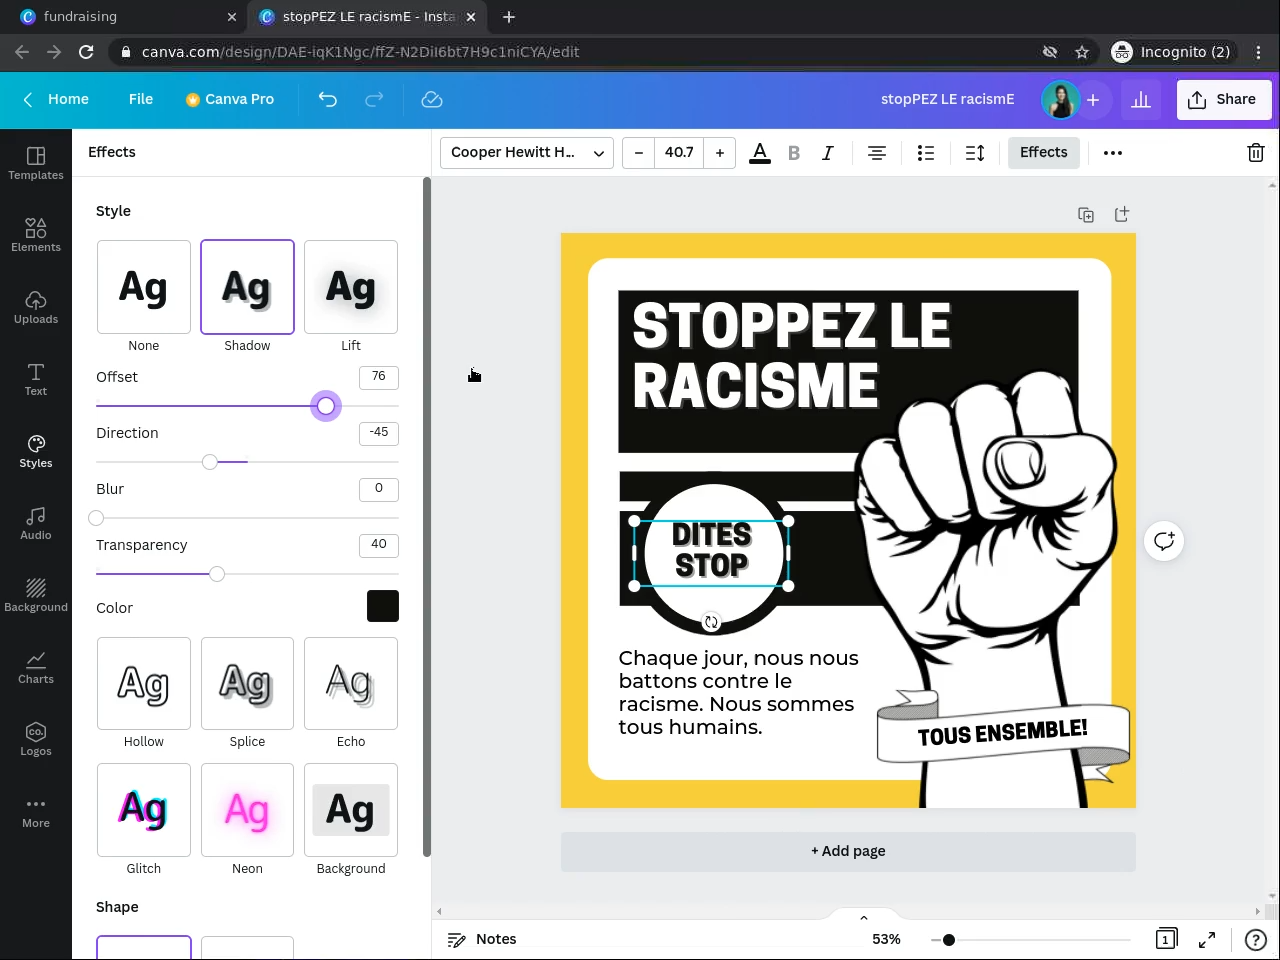Open the more options ellipsis menu

[1112, 153]
